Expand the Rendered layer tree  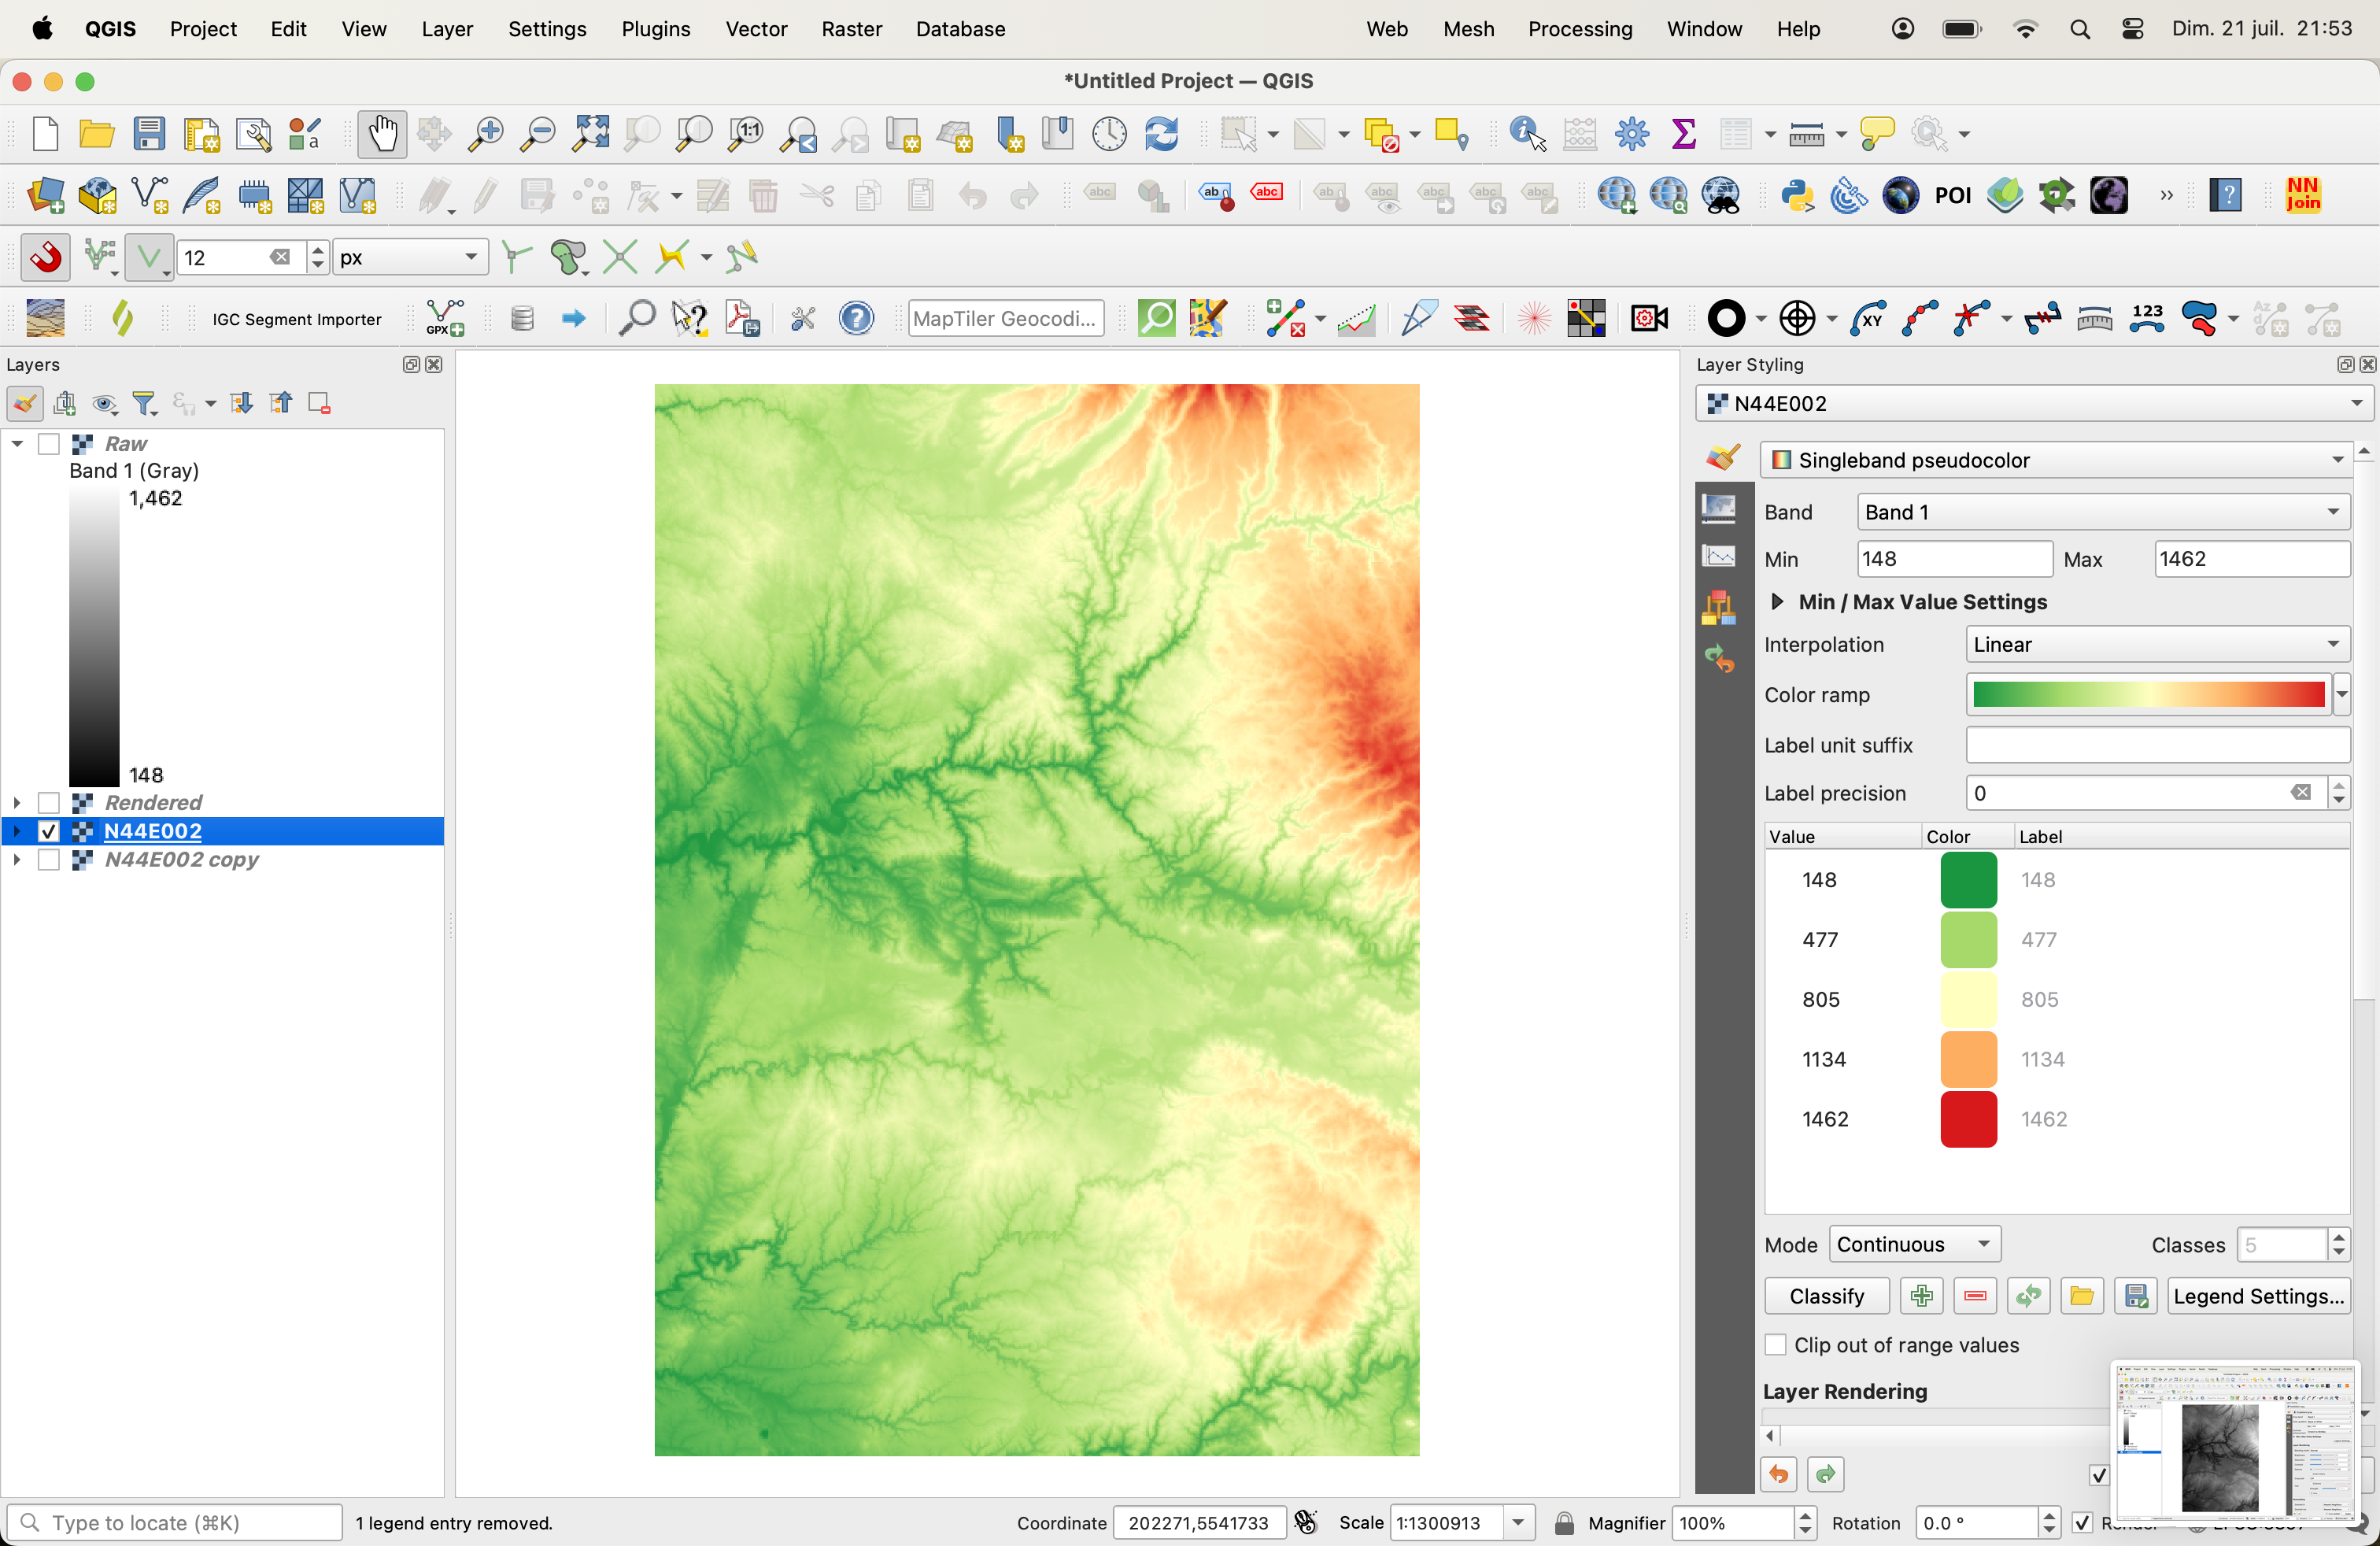pos(17,803)
